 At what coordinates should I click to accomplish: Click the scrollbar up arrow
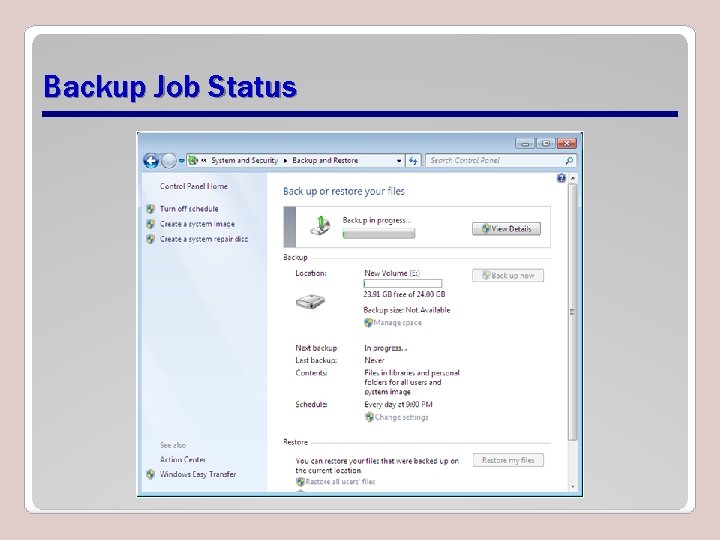click(573, 178)
